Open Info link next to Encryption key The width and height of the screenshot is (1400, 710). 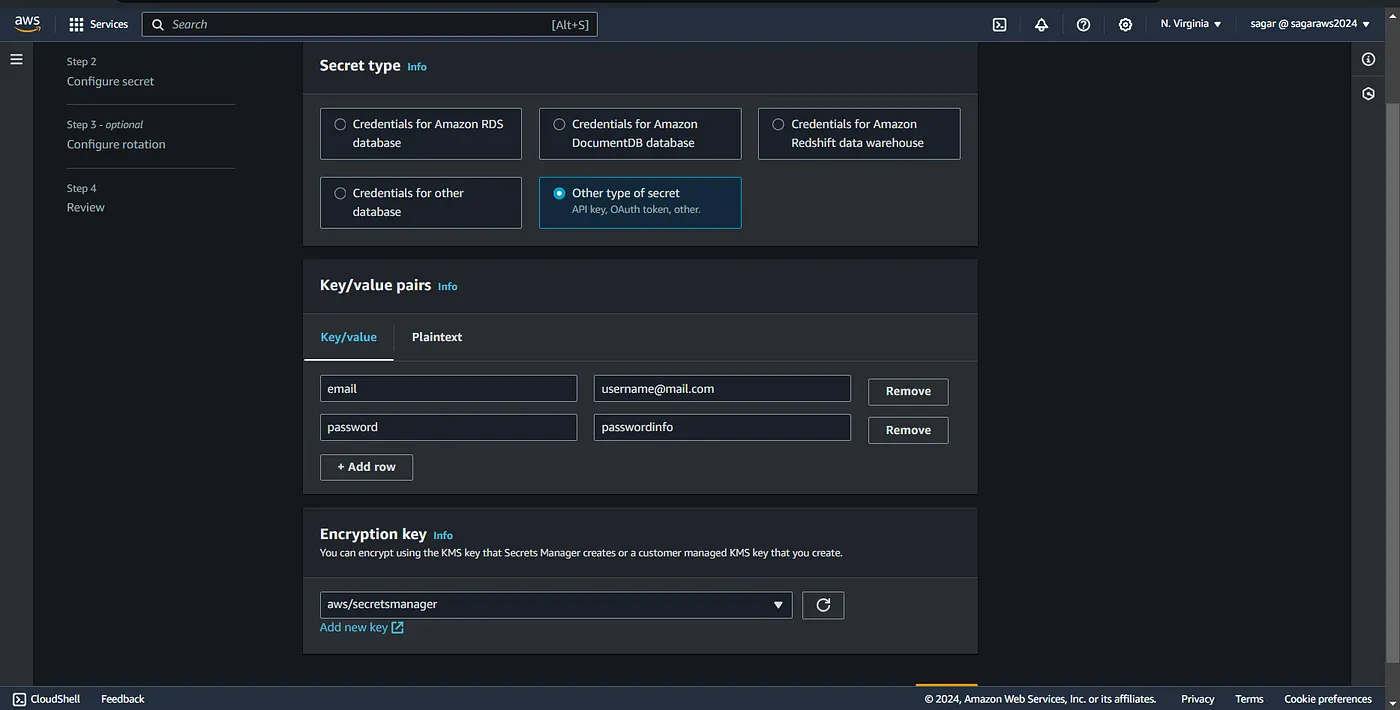443,536
